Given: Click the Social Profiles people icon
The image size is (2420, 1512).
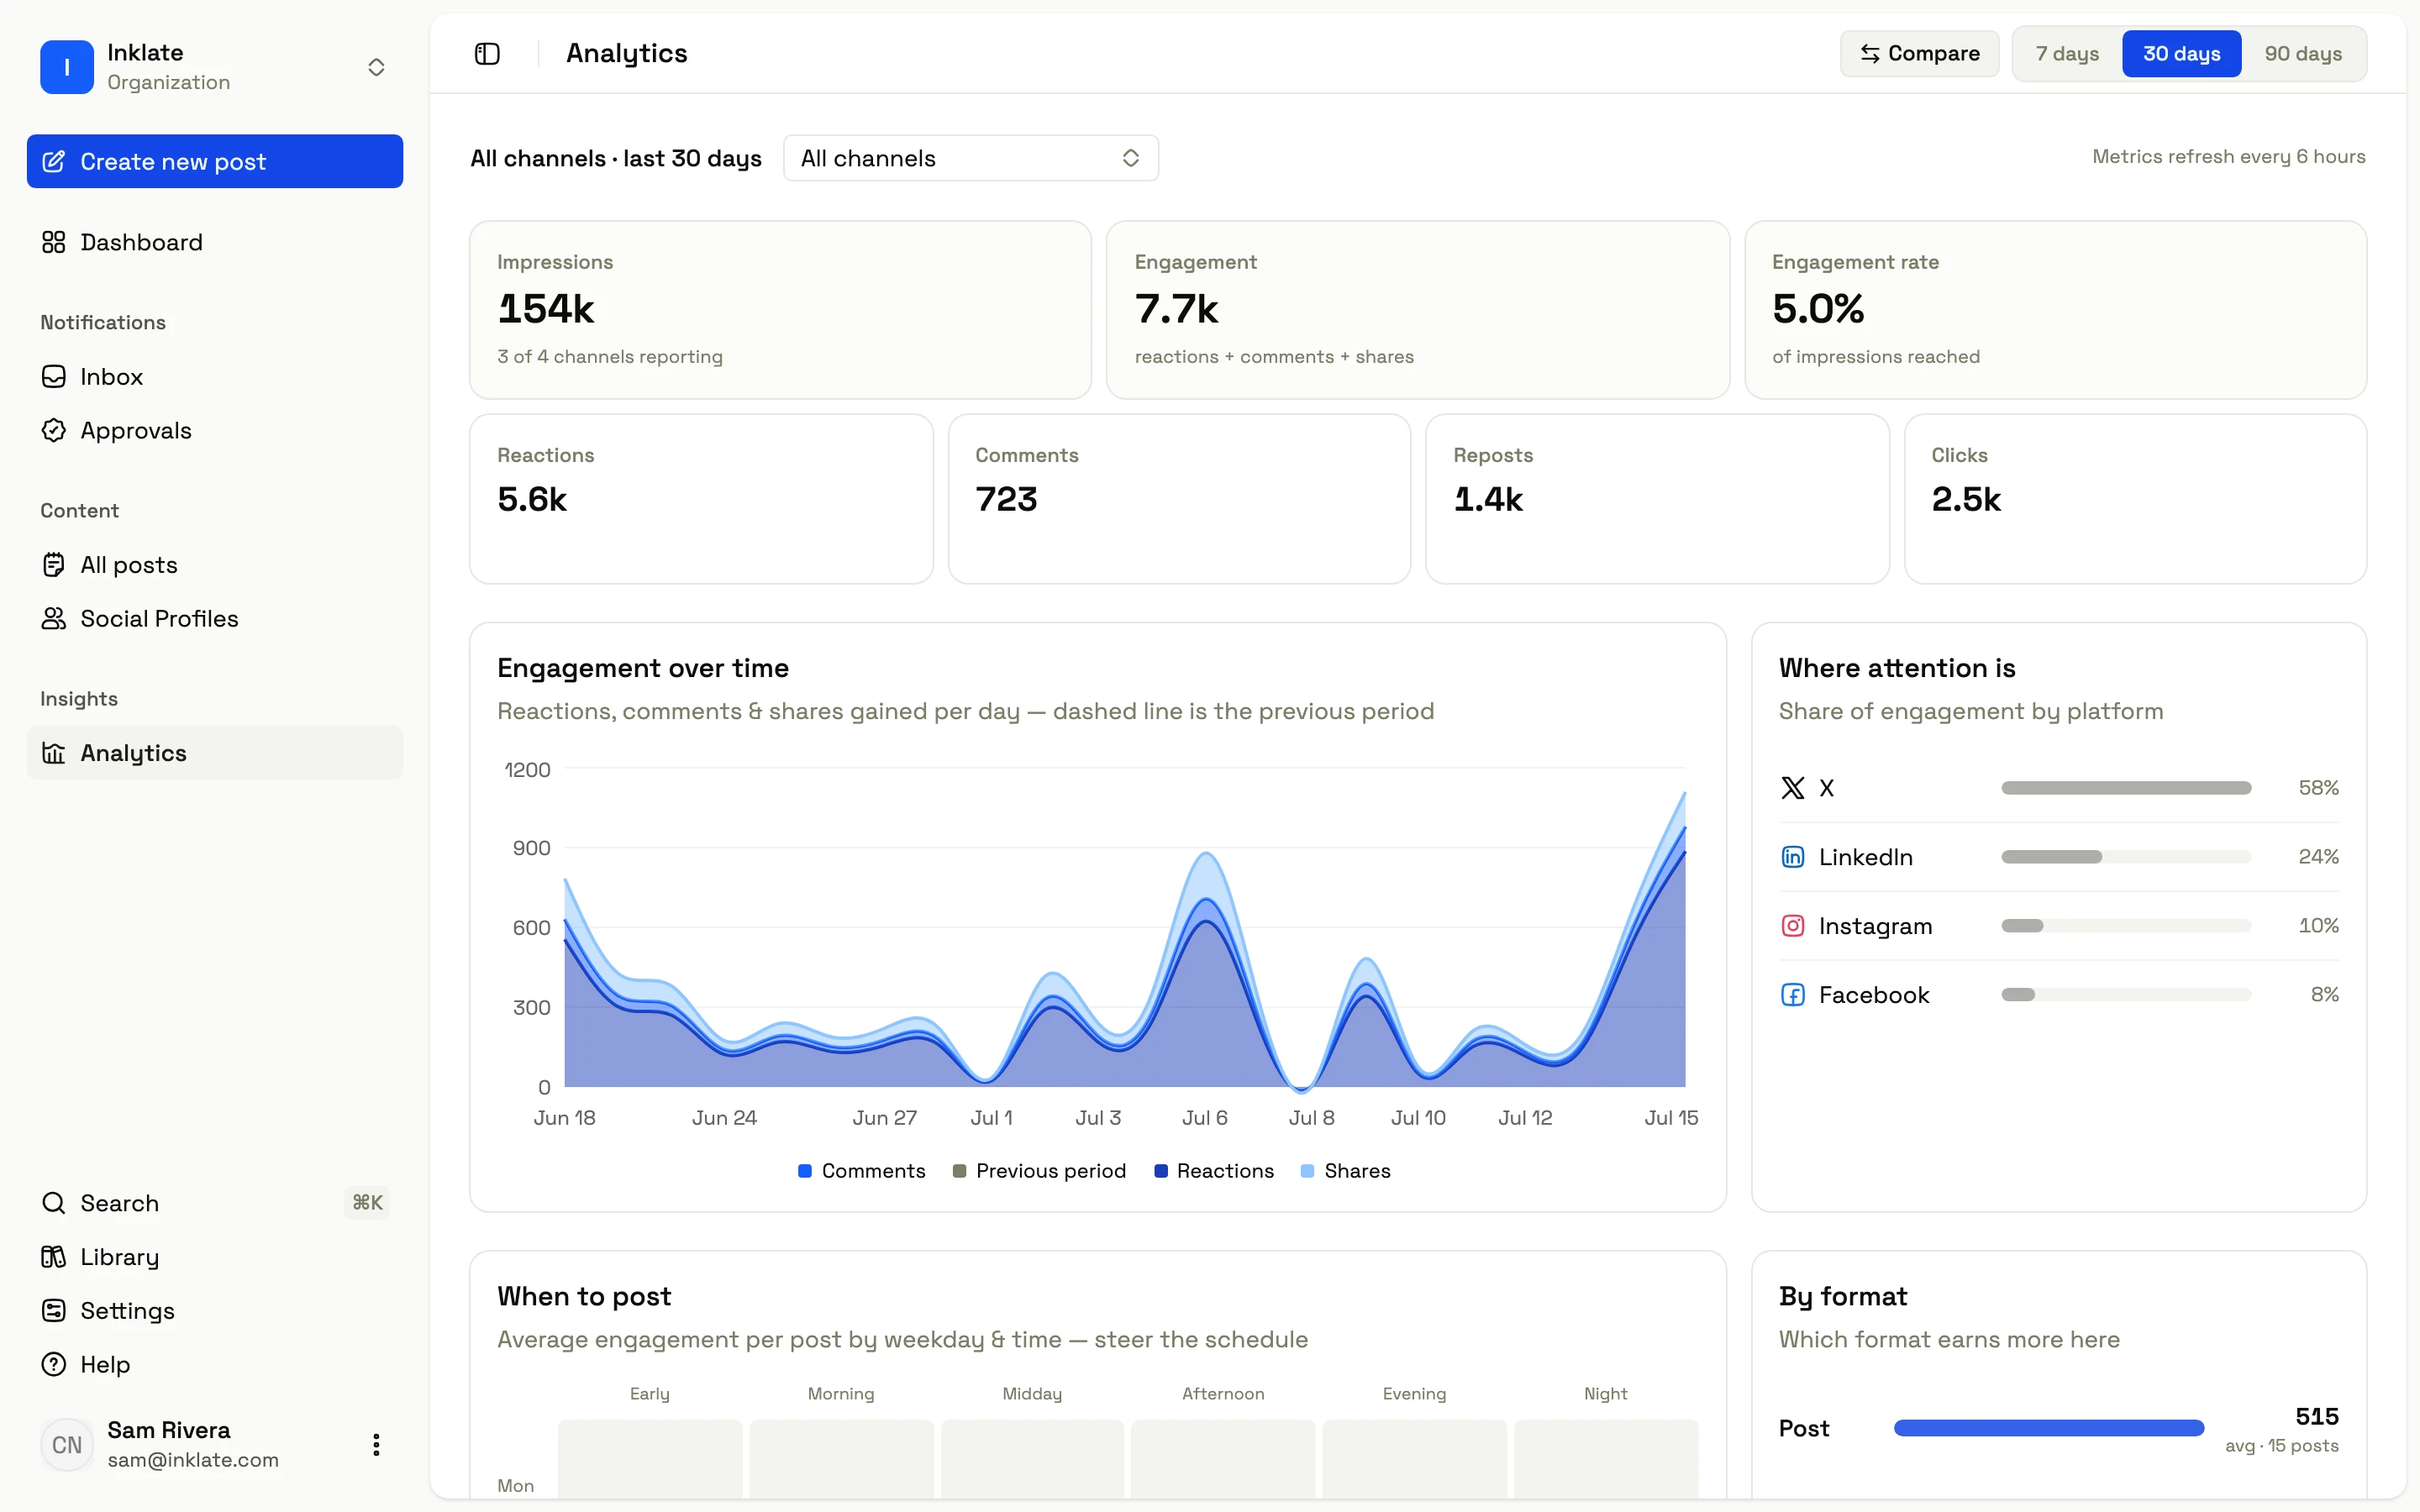Looking at the screenshot, I should coord(54,619).
